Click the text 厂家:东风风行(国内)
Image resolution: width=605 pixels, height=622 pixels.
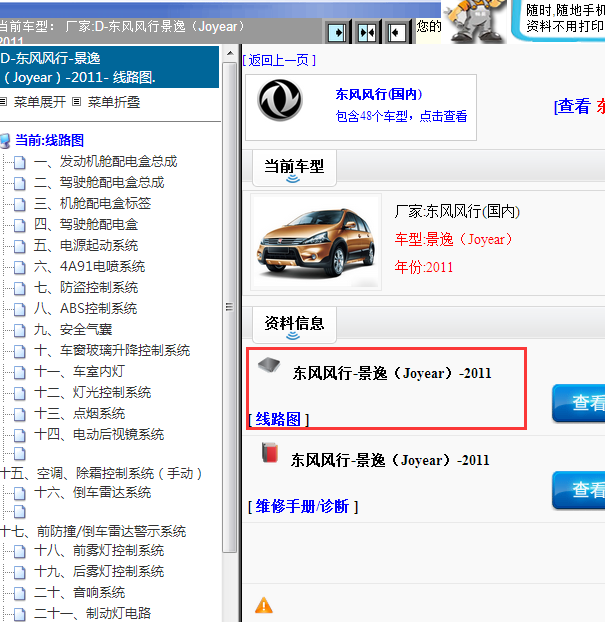[457, 211]
